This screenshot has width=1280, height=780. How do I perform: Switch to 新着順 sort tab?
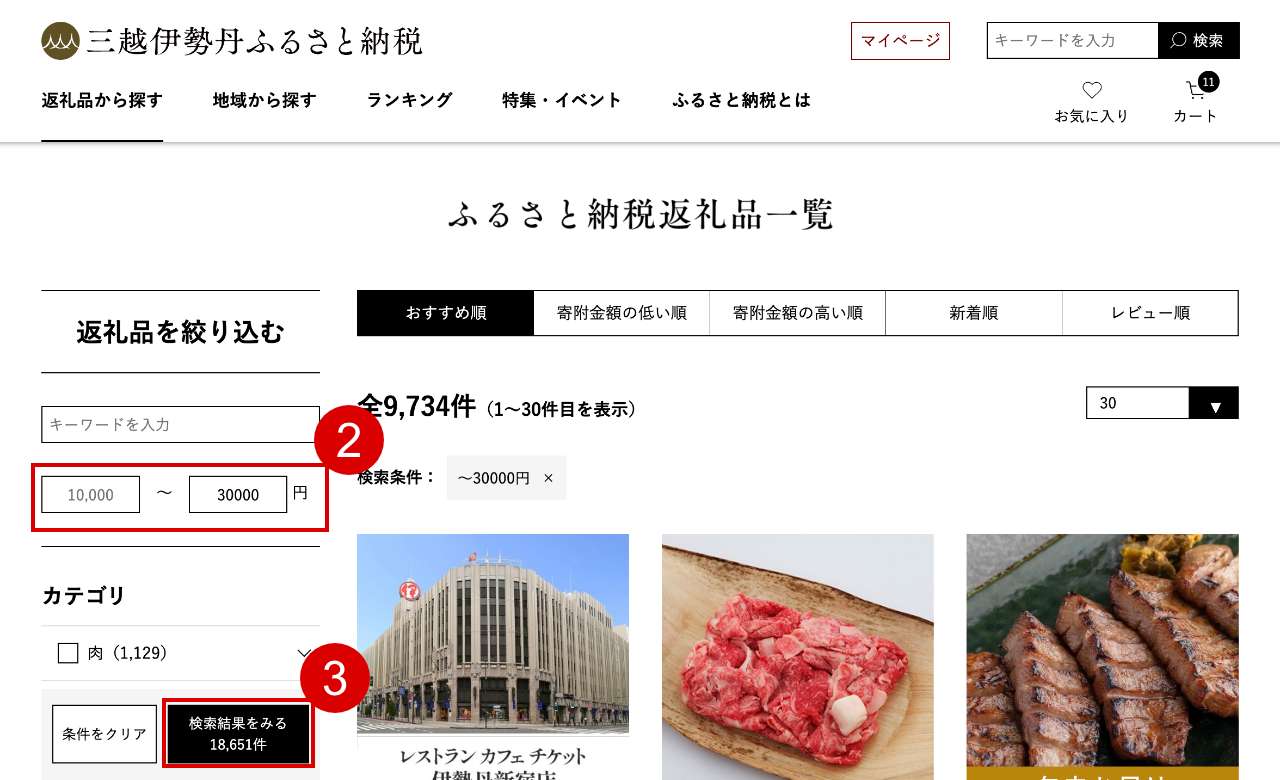pyautogui.click(x=974, y=313)
